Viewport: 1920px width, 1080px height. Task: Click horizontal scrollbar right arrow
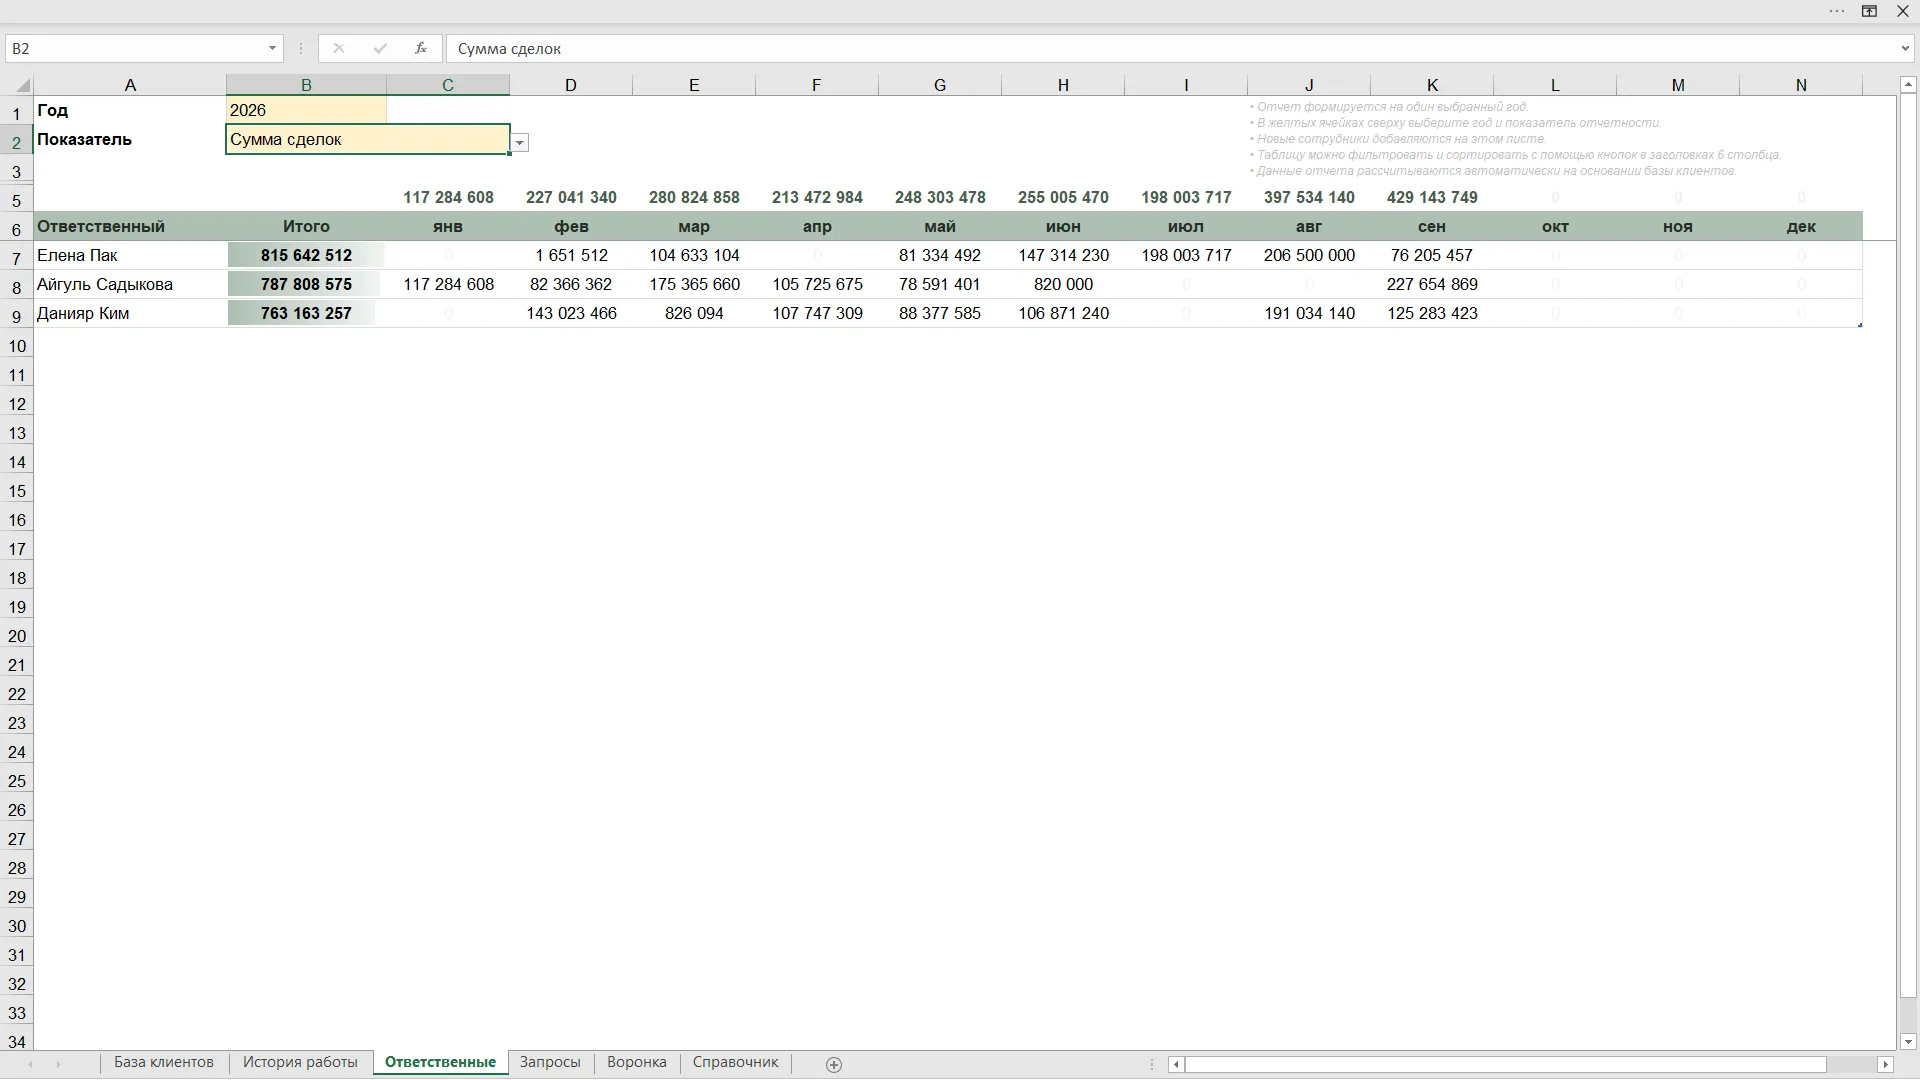coord(1886,1064)
